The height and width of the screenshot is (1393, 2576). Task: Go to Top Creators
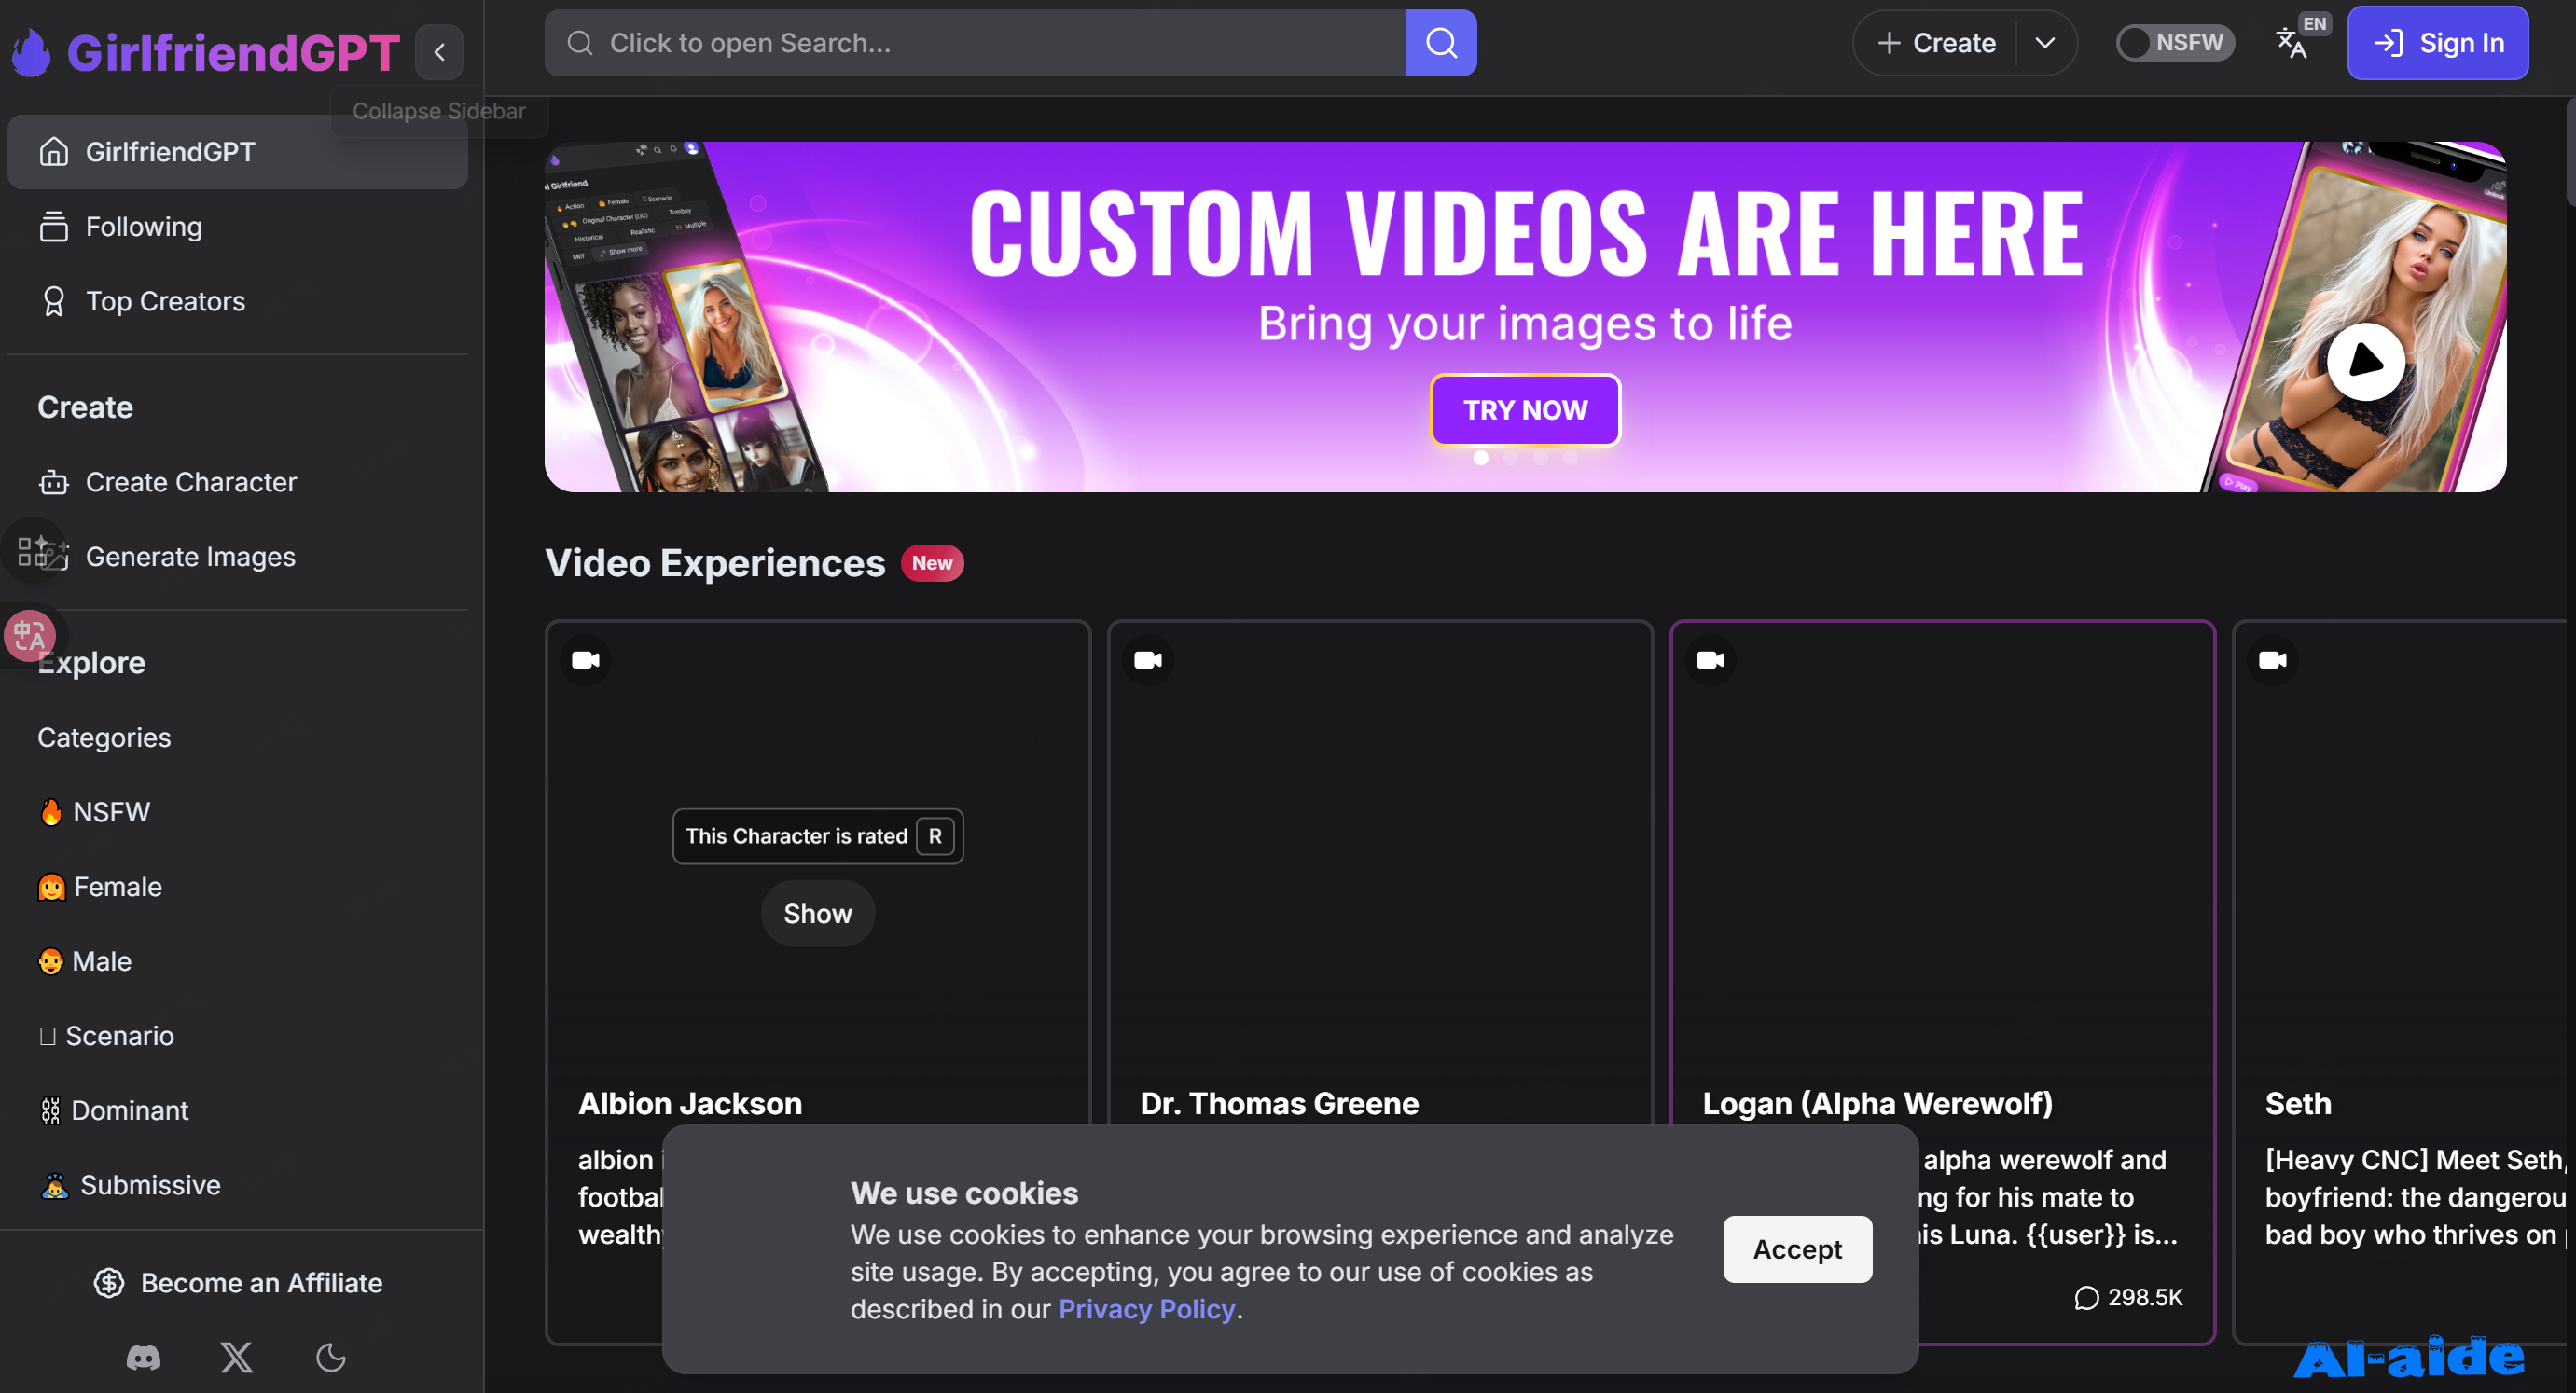[x=165, y=301]
